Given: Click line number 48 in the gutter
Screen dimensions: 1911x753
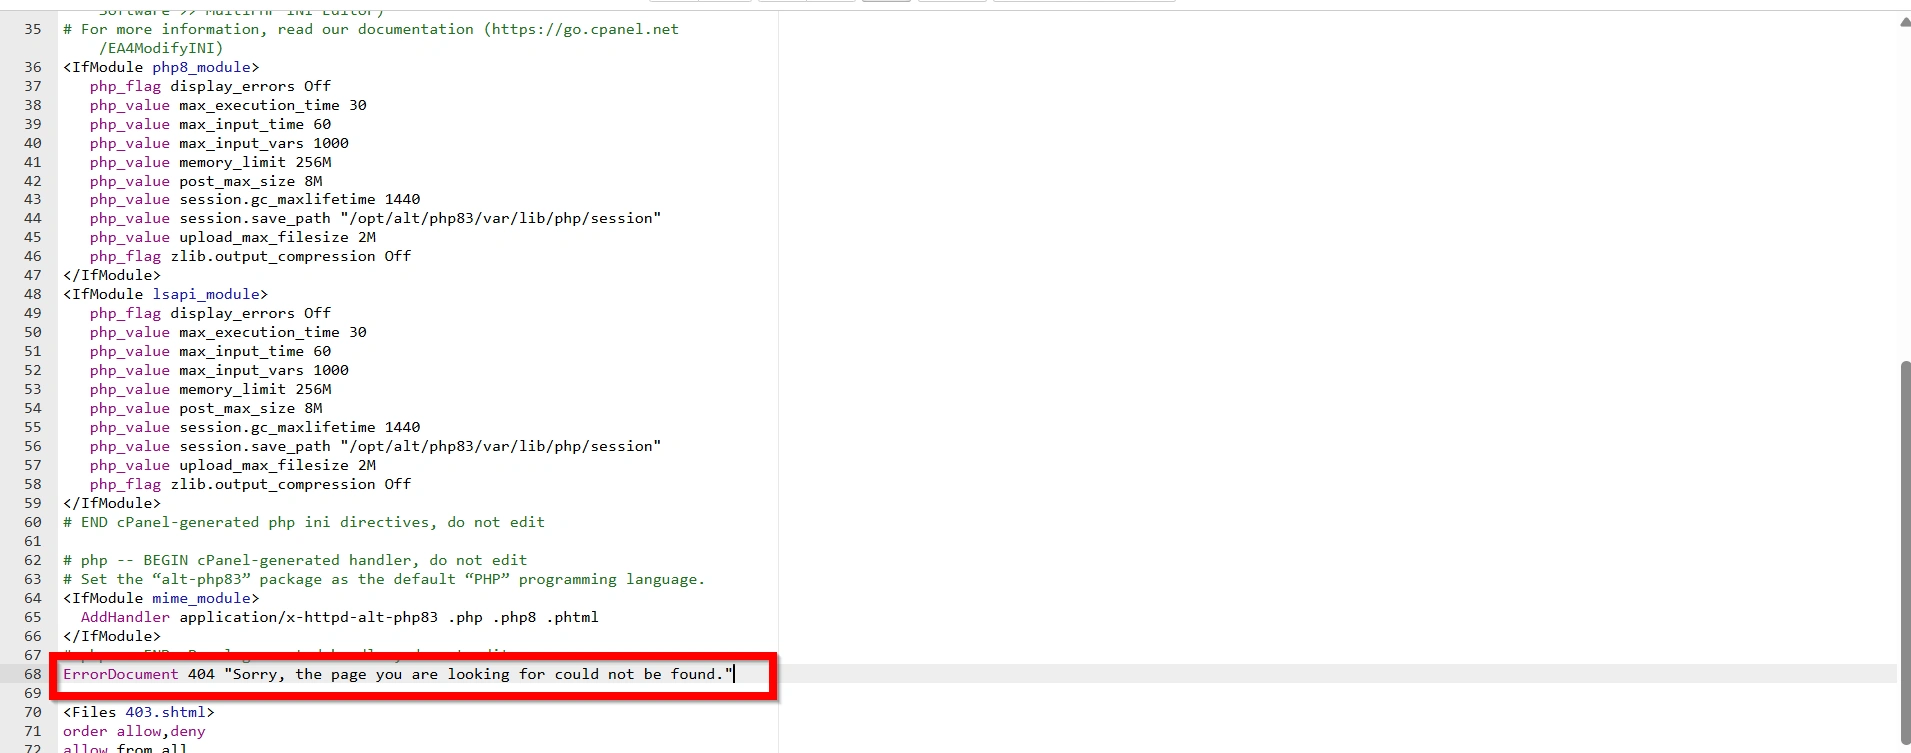Looking at the screenshot, I should 33,294.
